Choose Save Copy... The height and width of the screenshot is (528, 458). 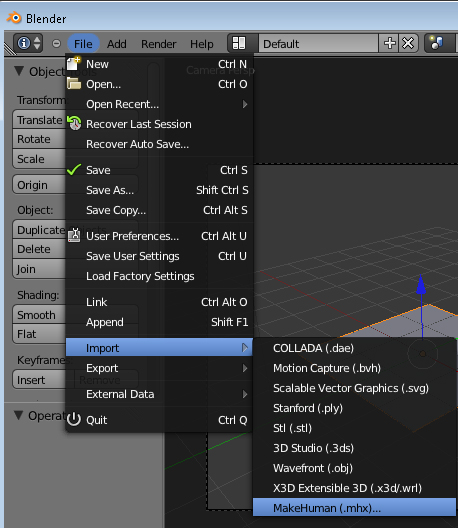(x=159, y=210)
